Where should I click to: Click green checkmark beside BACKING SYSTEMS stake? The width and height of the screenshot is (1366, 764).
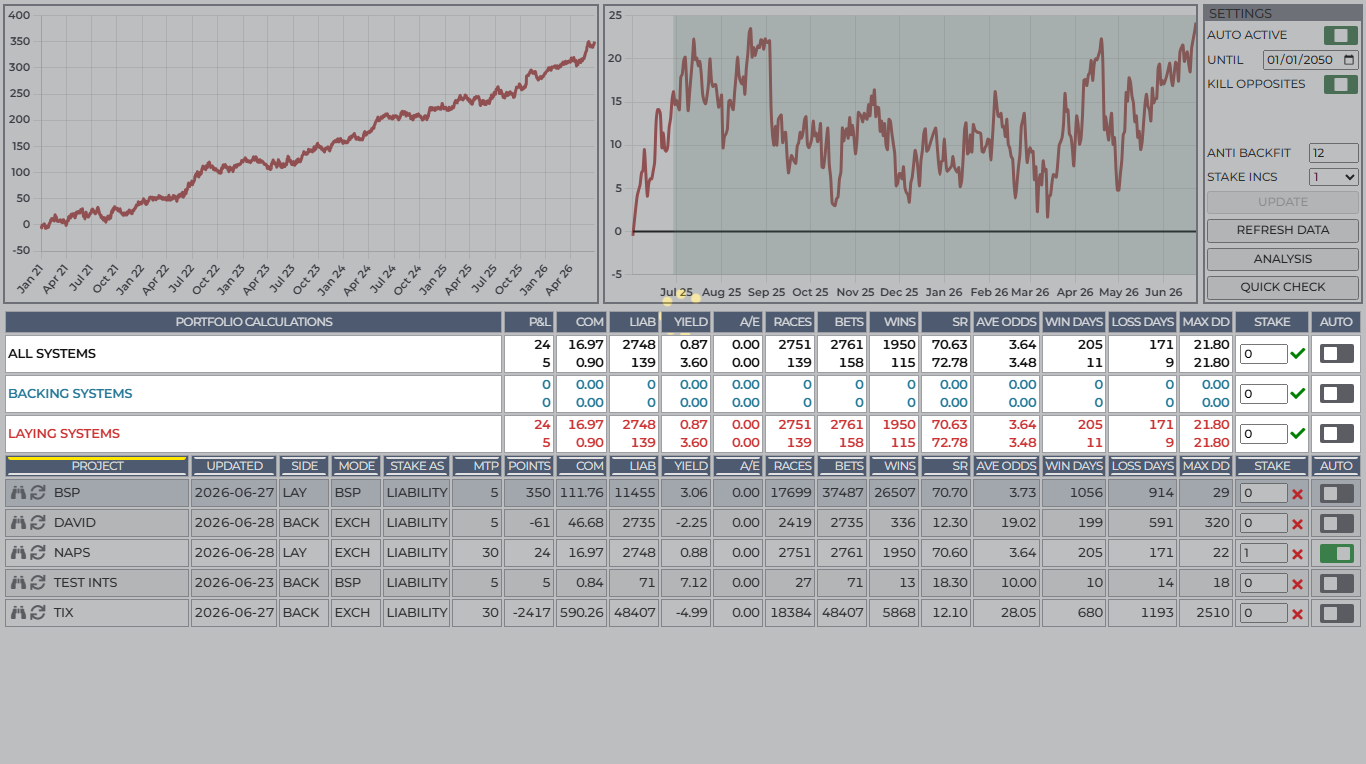point(1298,394)
